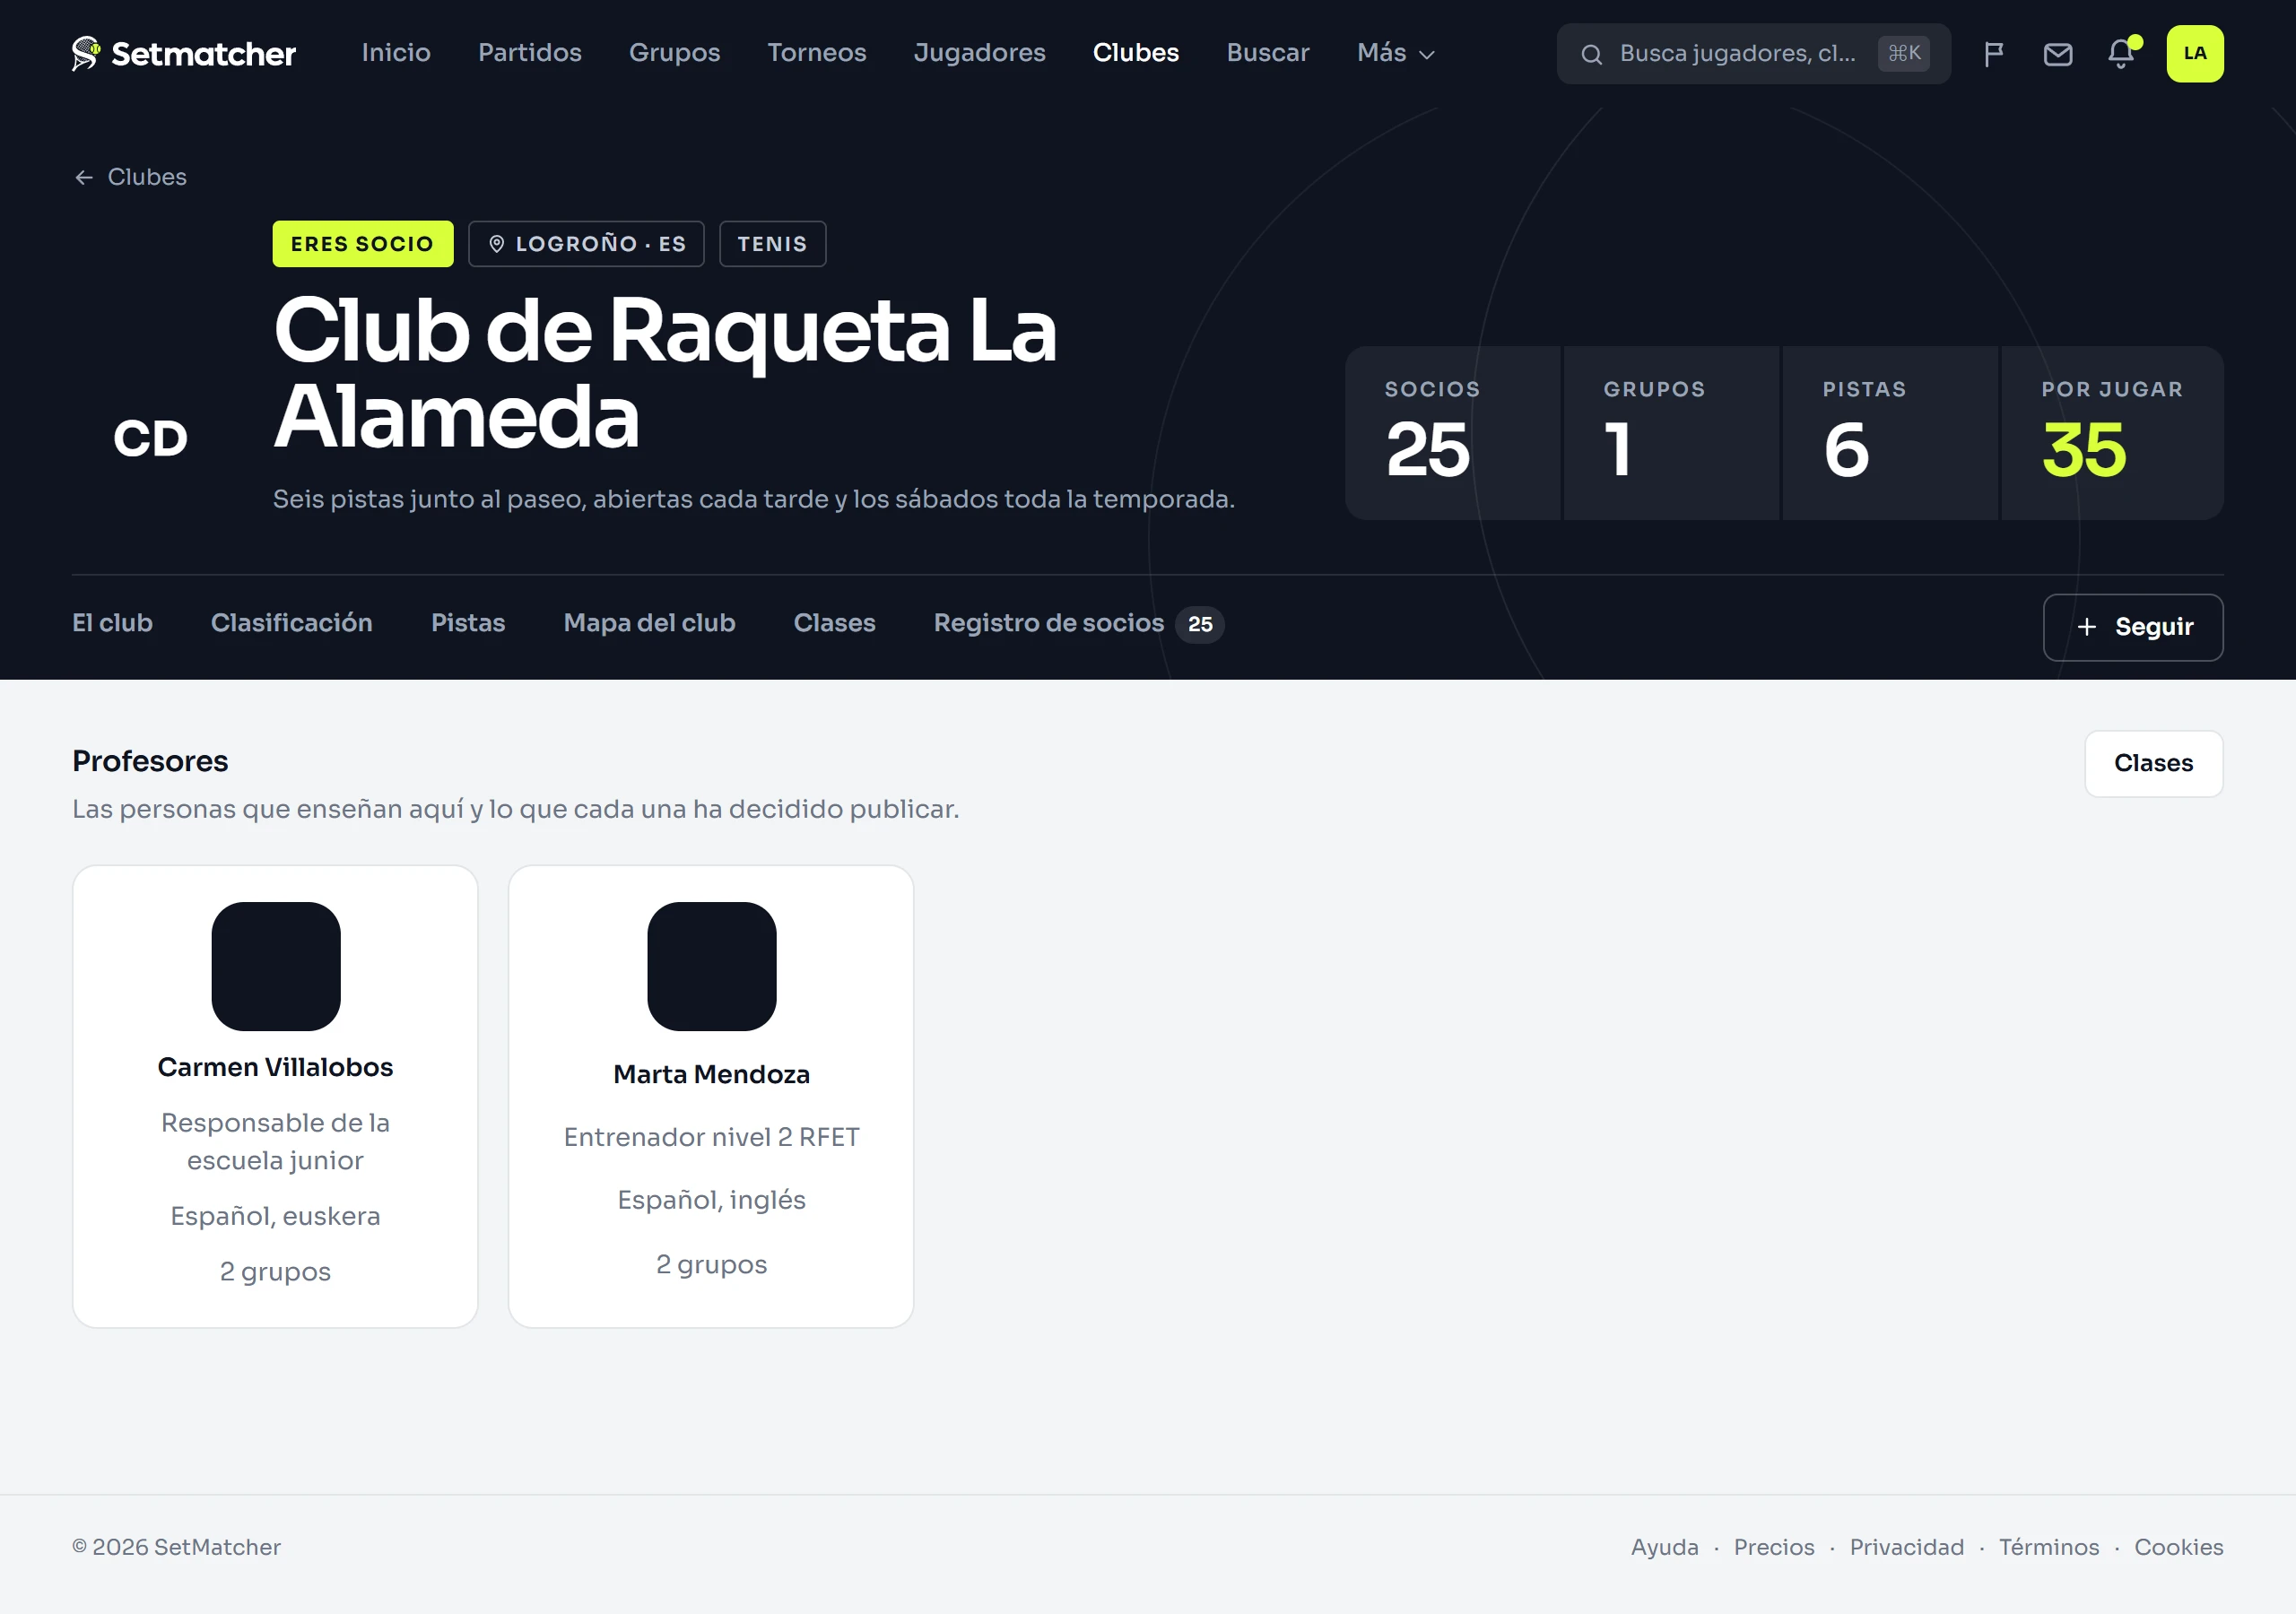Viewport: 2296px width, 1614px height.
Task: Open Marta Mendoza avatar thumbnail
Action: pyautogui.click(x=711, y=966)
